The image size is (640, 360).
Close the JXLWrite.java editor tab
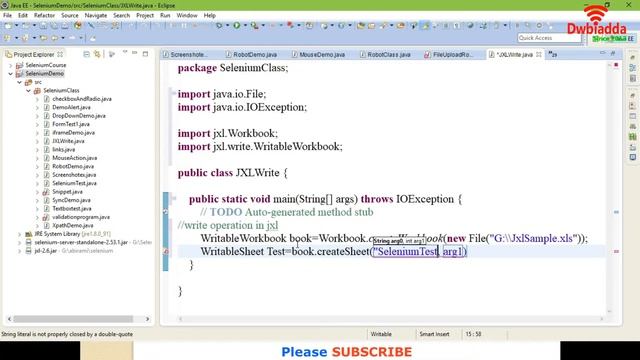pyautogui.click(x=539, y=54)
